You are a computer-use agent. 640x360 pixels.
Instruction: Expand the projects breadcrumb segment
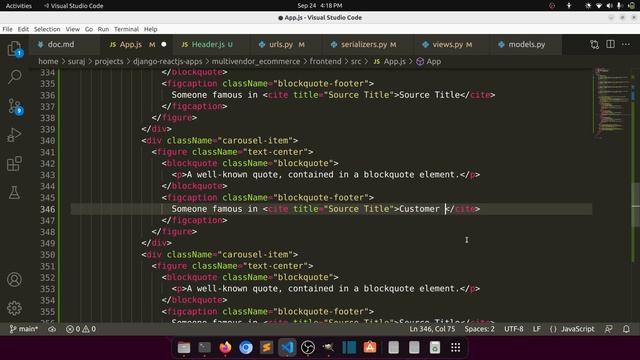tap(109, 61)
